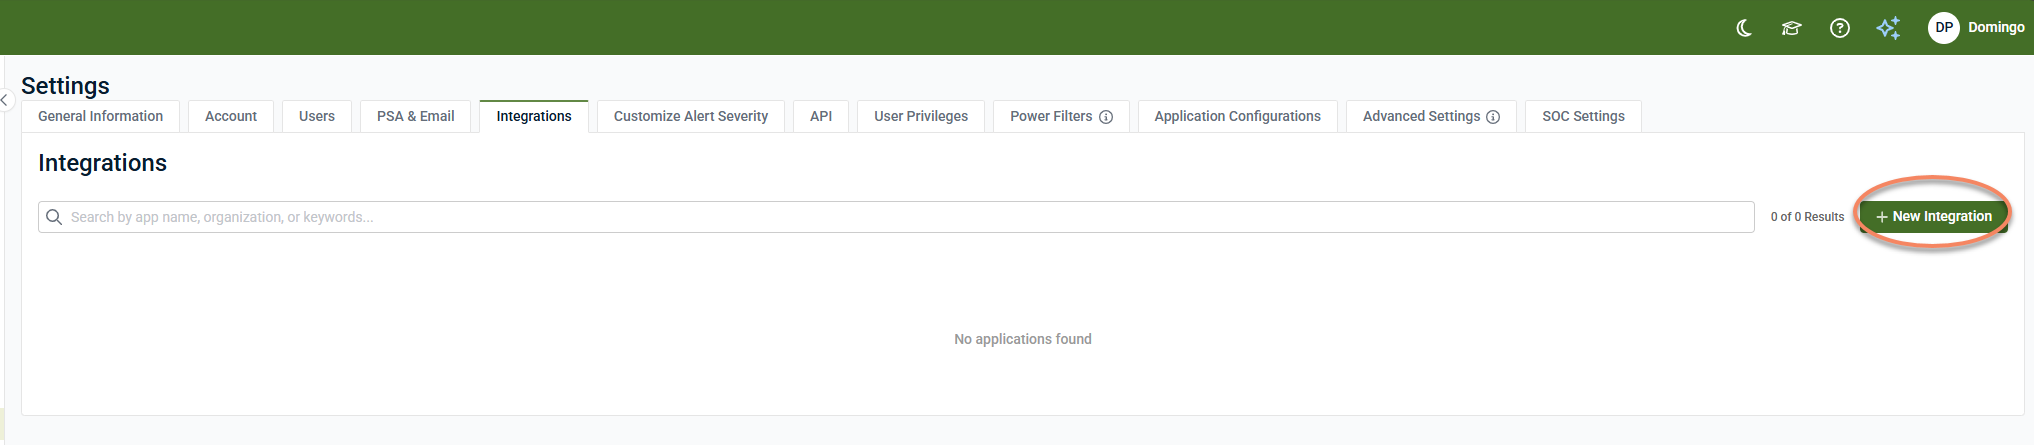Switch to the API tab

coord(821,116)
